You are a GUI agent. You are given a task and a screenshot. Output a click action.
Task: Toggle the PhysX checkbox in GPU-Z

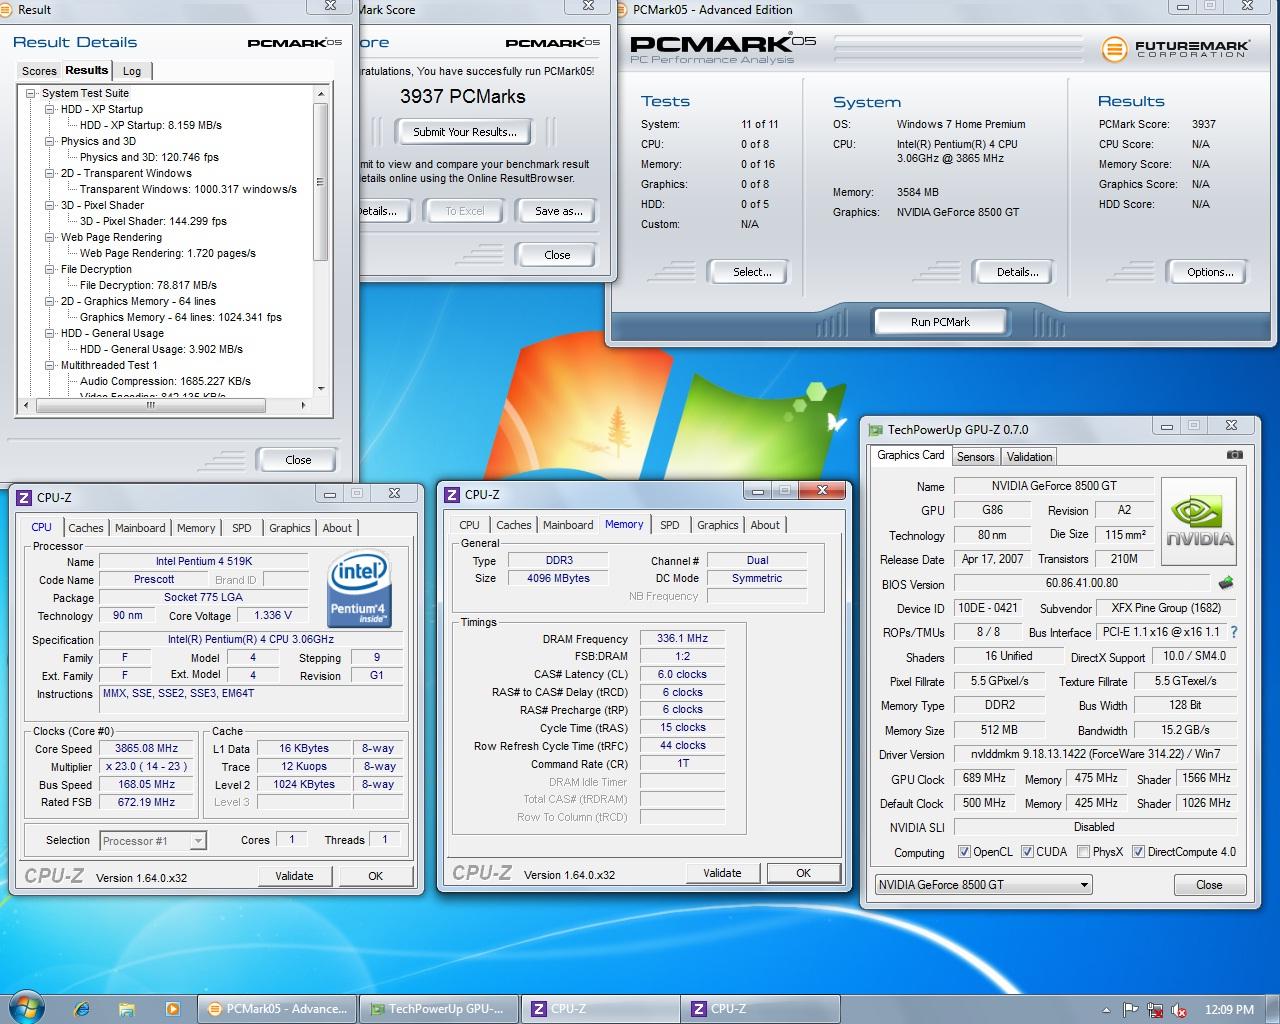[x=1083, y=852]
